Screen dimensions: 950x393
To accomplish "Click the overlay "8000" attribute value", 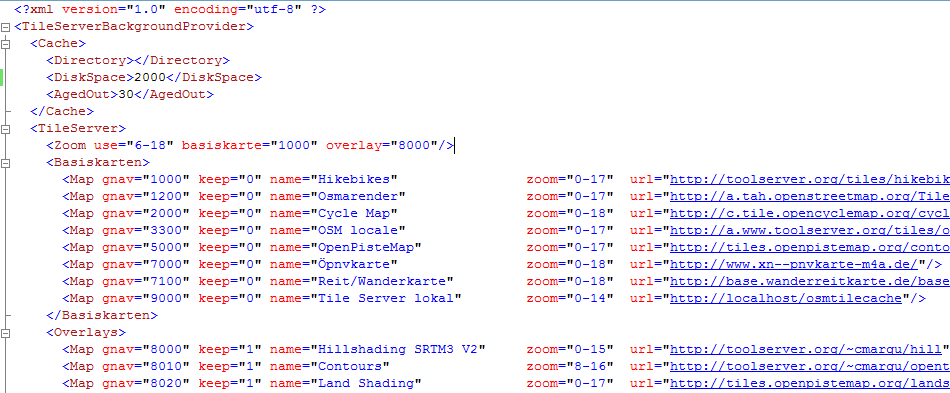I will [411, 145].
